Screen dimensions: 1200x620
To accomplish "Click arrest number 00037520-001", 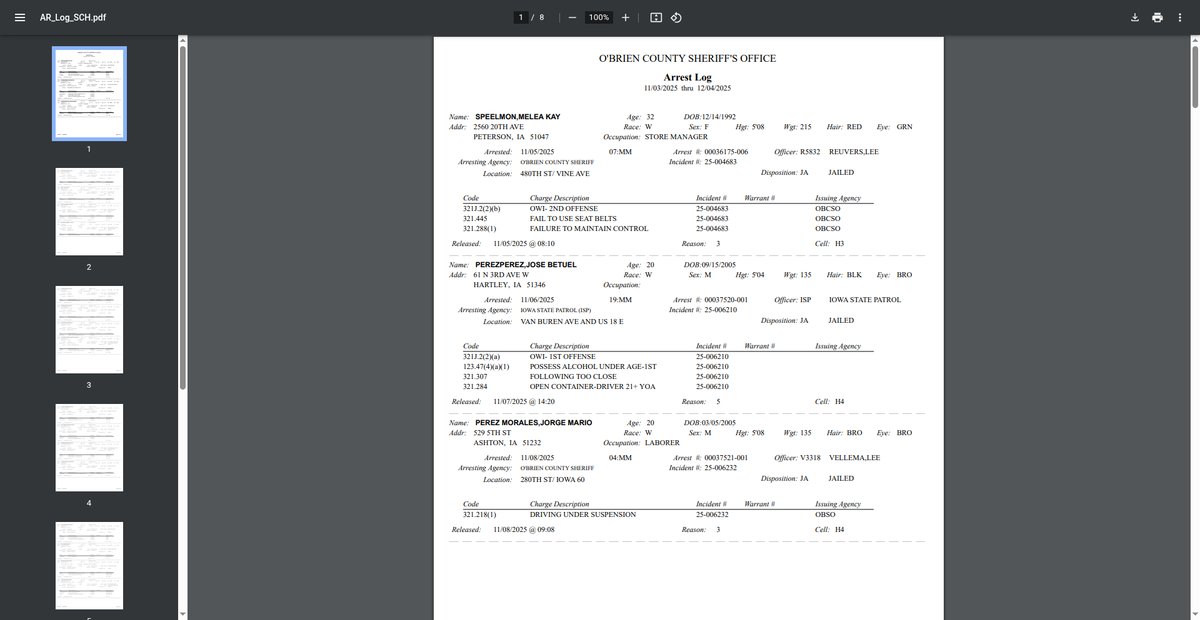I will pos(726,299).
